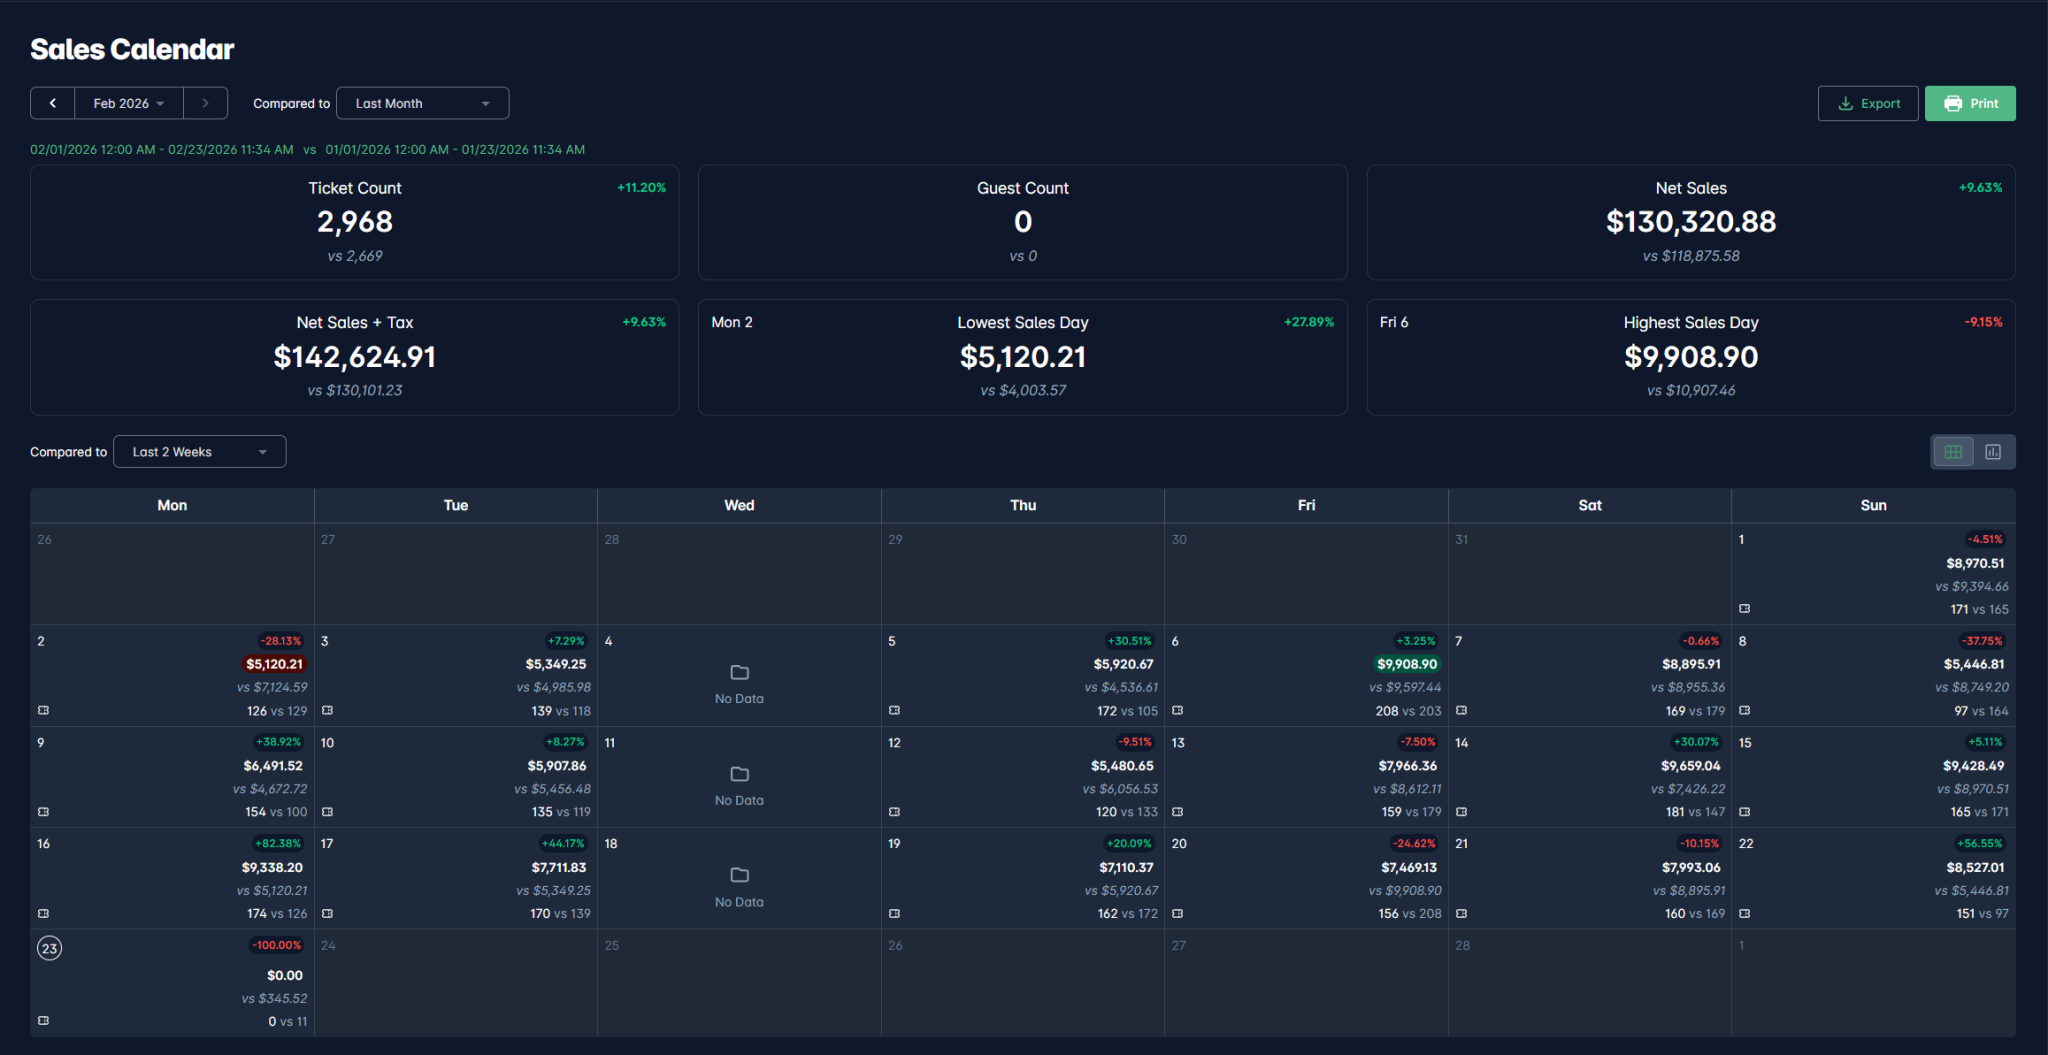This screenshot has height=1055, width=2048.
Task: Click the ticket icon on day 6
Action: tap(1177, 710)
